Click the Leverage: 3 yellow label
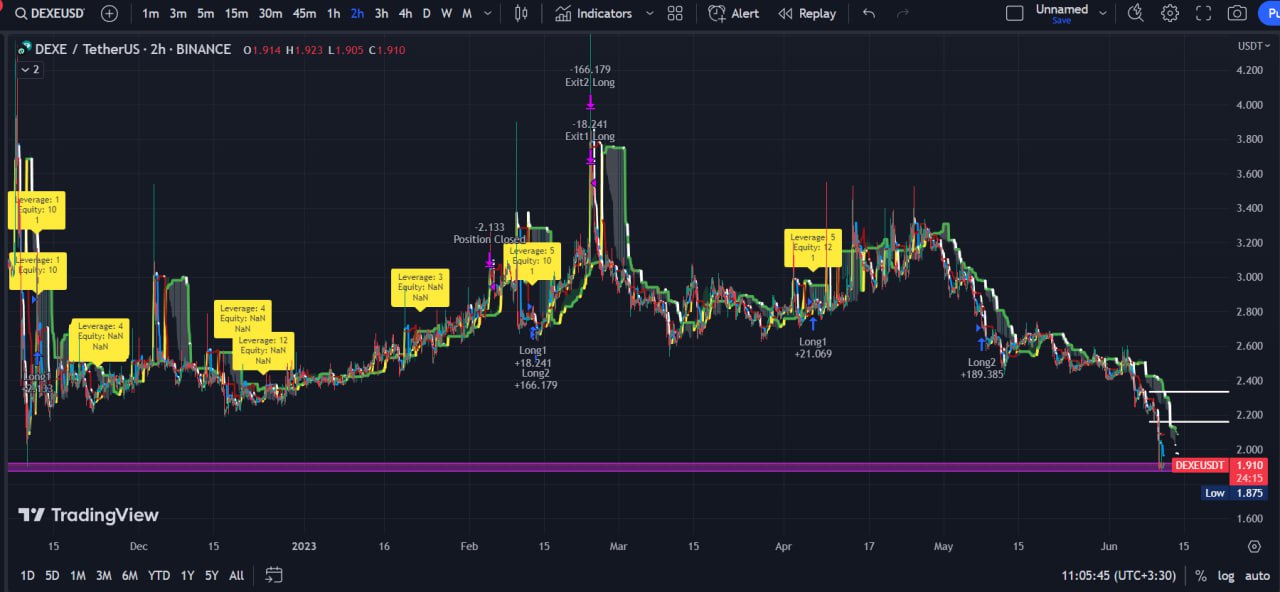 coord(420,287)
